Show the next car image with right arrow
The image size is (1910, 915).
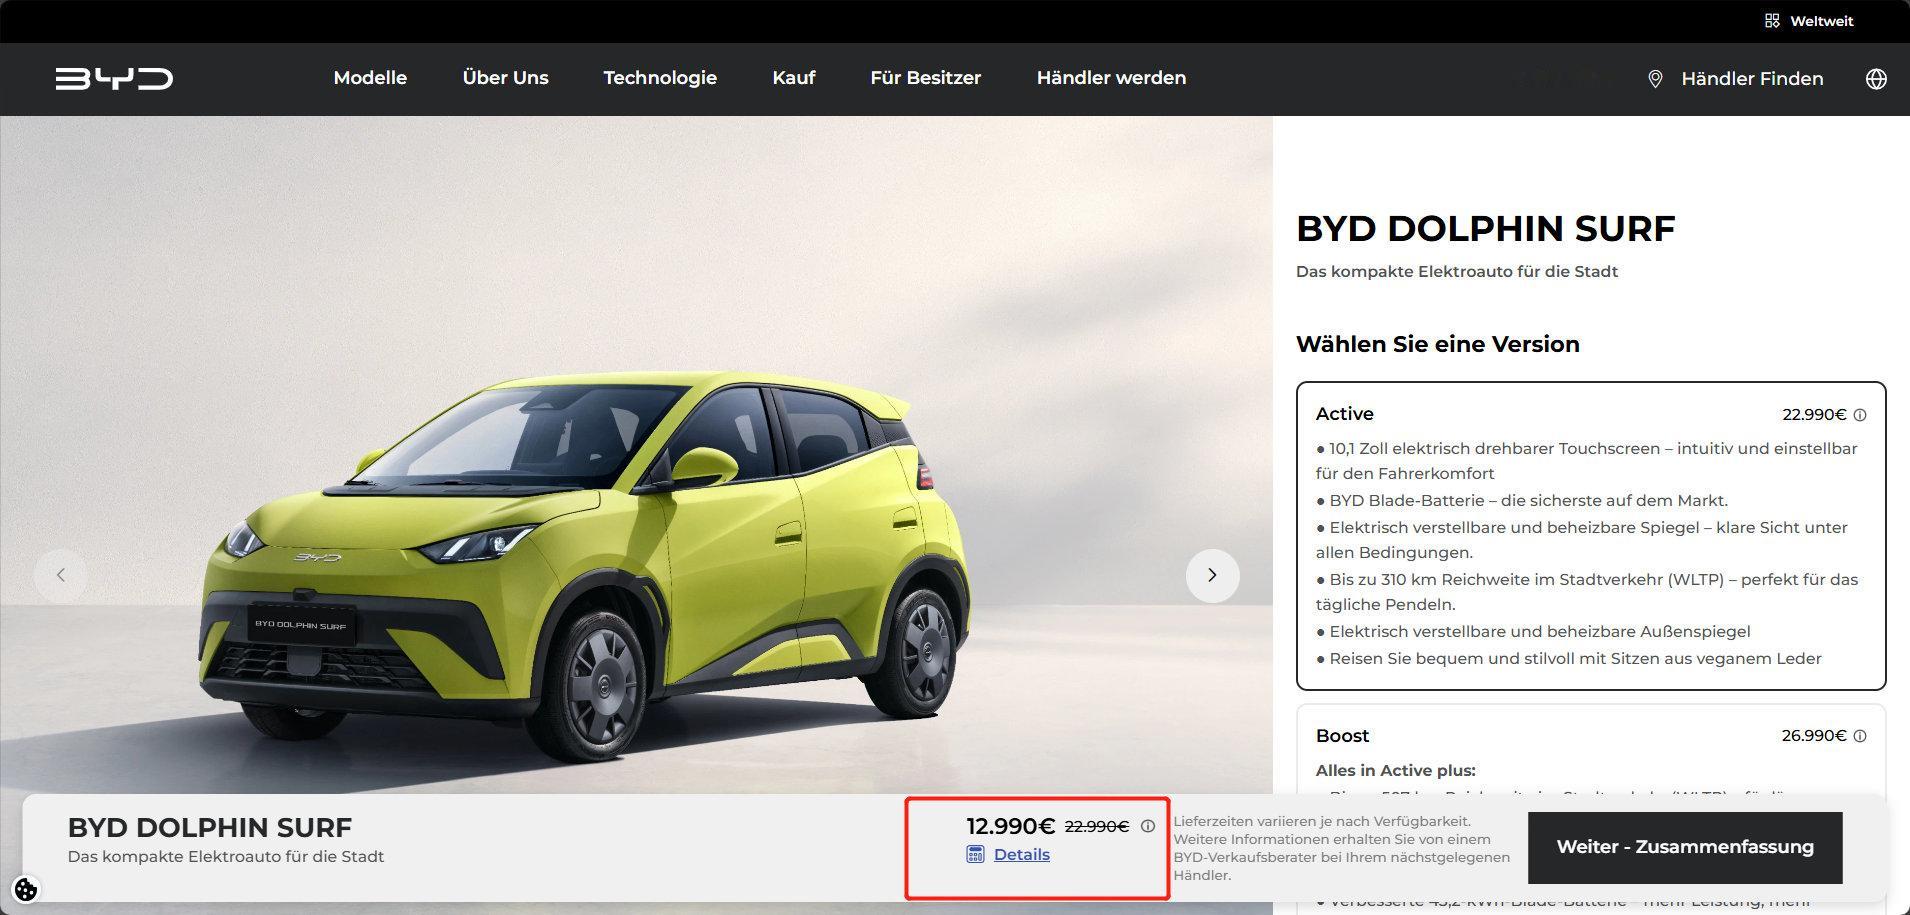tap(1212, 575)
